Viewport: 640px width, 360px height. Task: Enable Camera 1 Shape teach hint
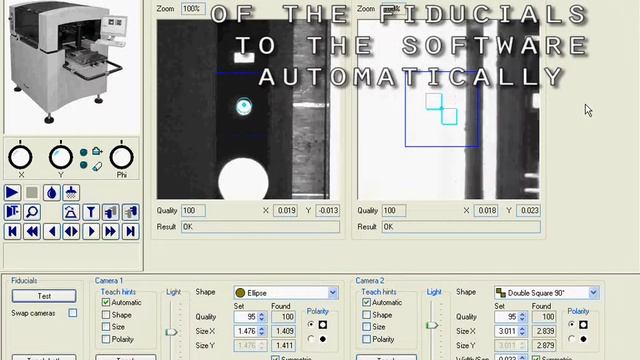point(106,315)
